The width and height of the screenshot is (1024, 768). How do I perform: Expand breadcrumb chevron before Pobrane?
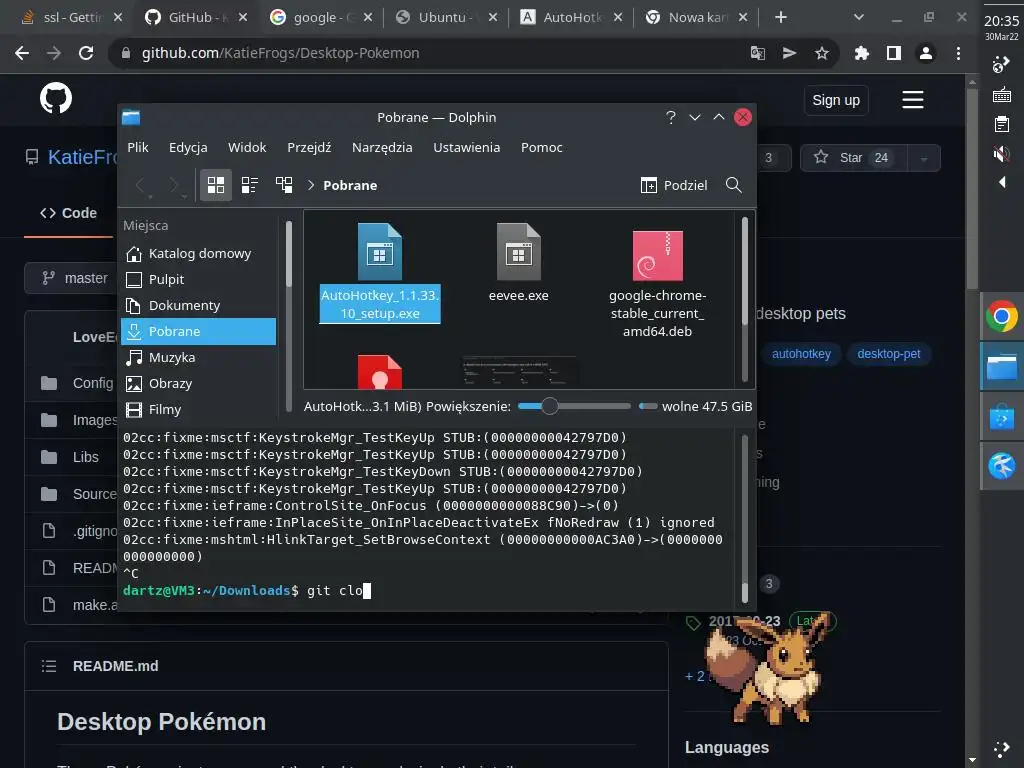click(311, 185)
